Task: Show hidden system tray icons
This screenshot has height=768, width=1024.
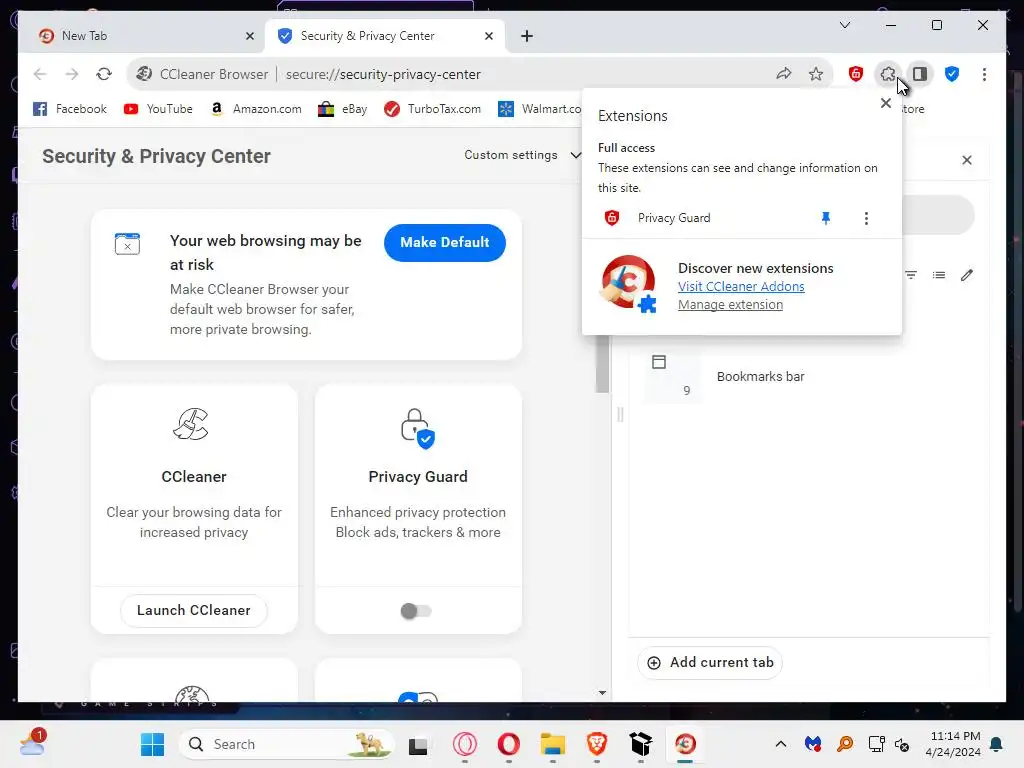Action: pyautogui.click(x=780, y=744)
